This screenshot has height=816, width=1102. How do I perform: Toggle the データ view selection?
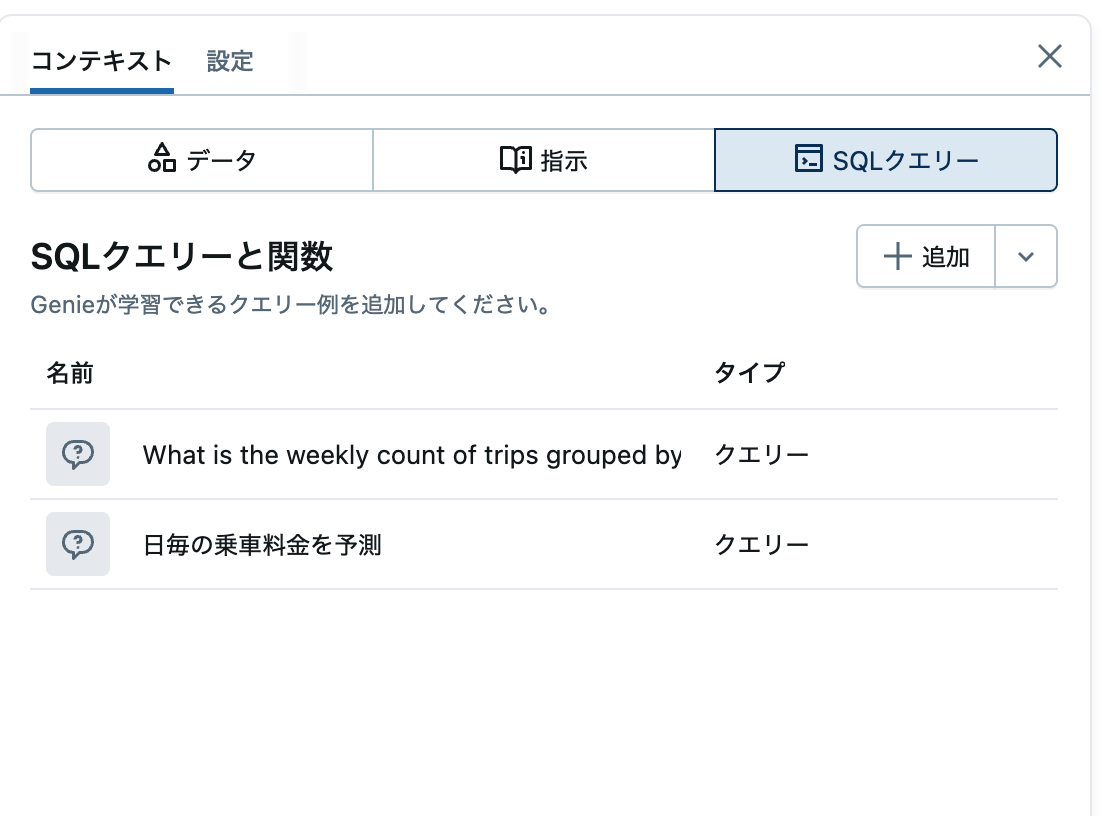201,159
